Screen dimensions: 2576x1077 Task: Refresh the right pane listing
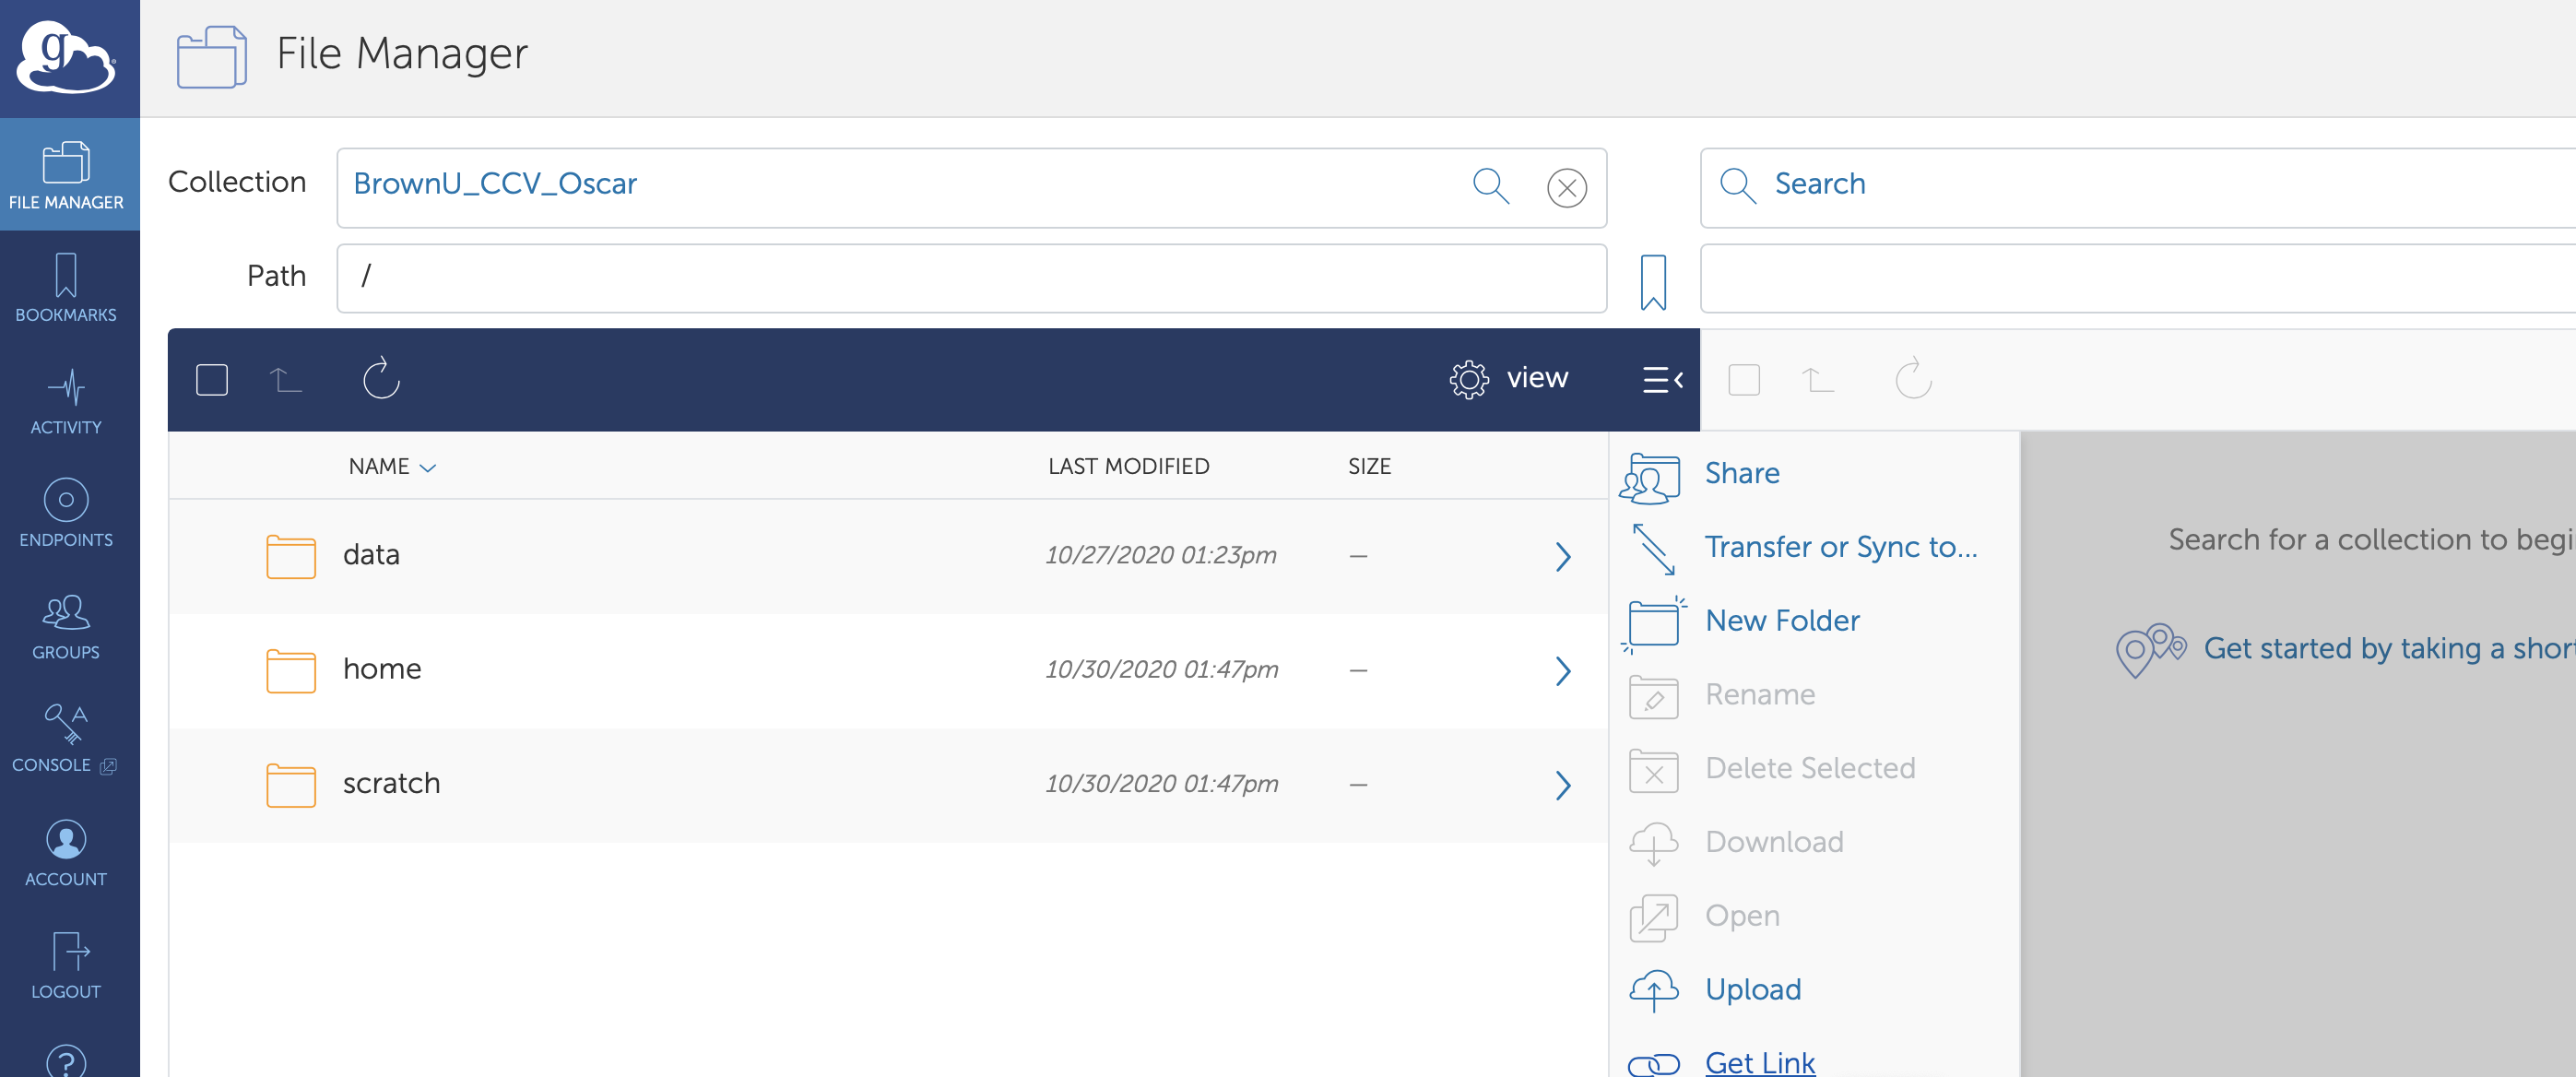[1913, 378]
